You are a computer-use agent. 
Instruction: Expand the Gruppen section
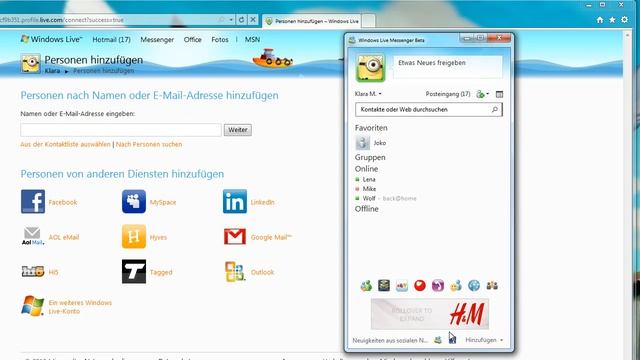pos(370,157)
